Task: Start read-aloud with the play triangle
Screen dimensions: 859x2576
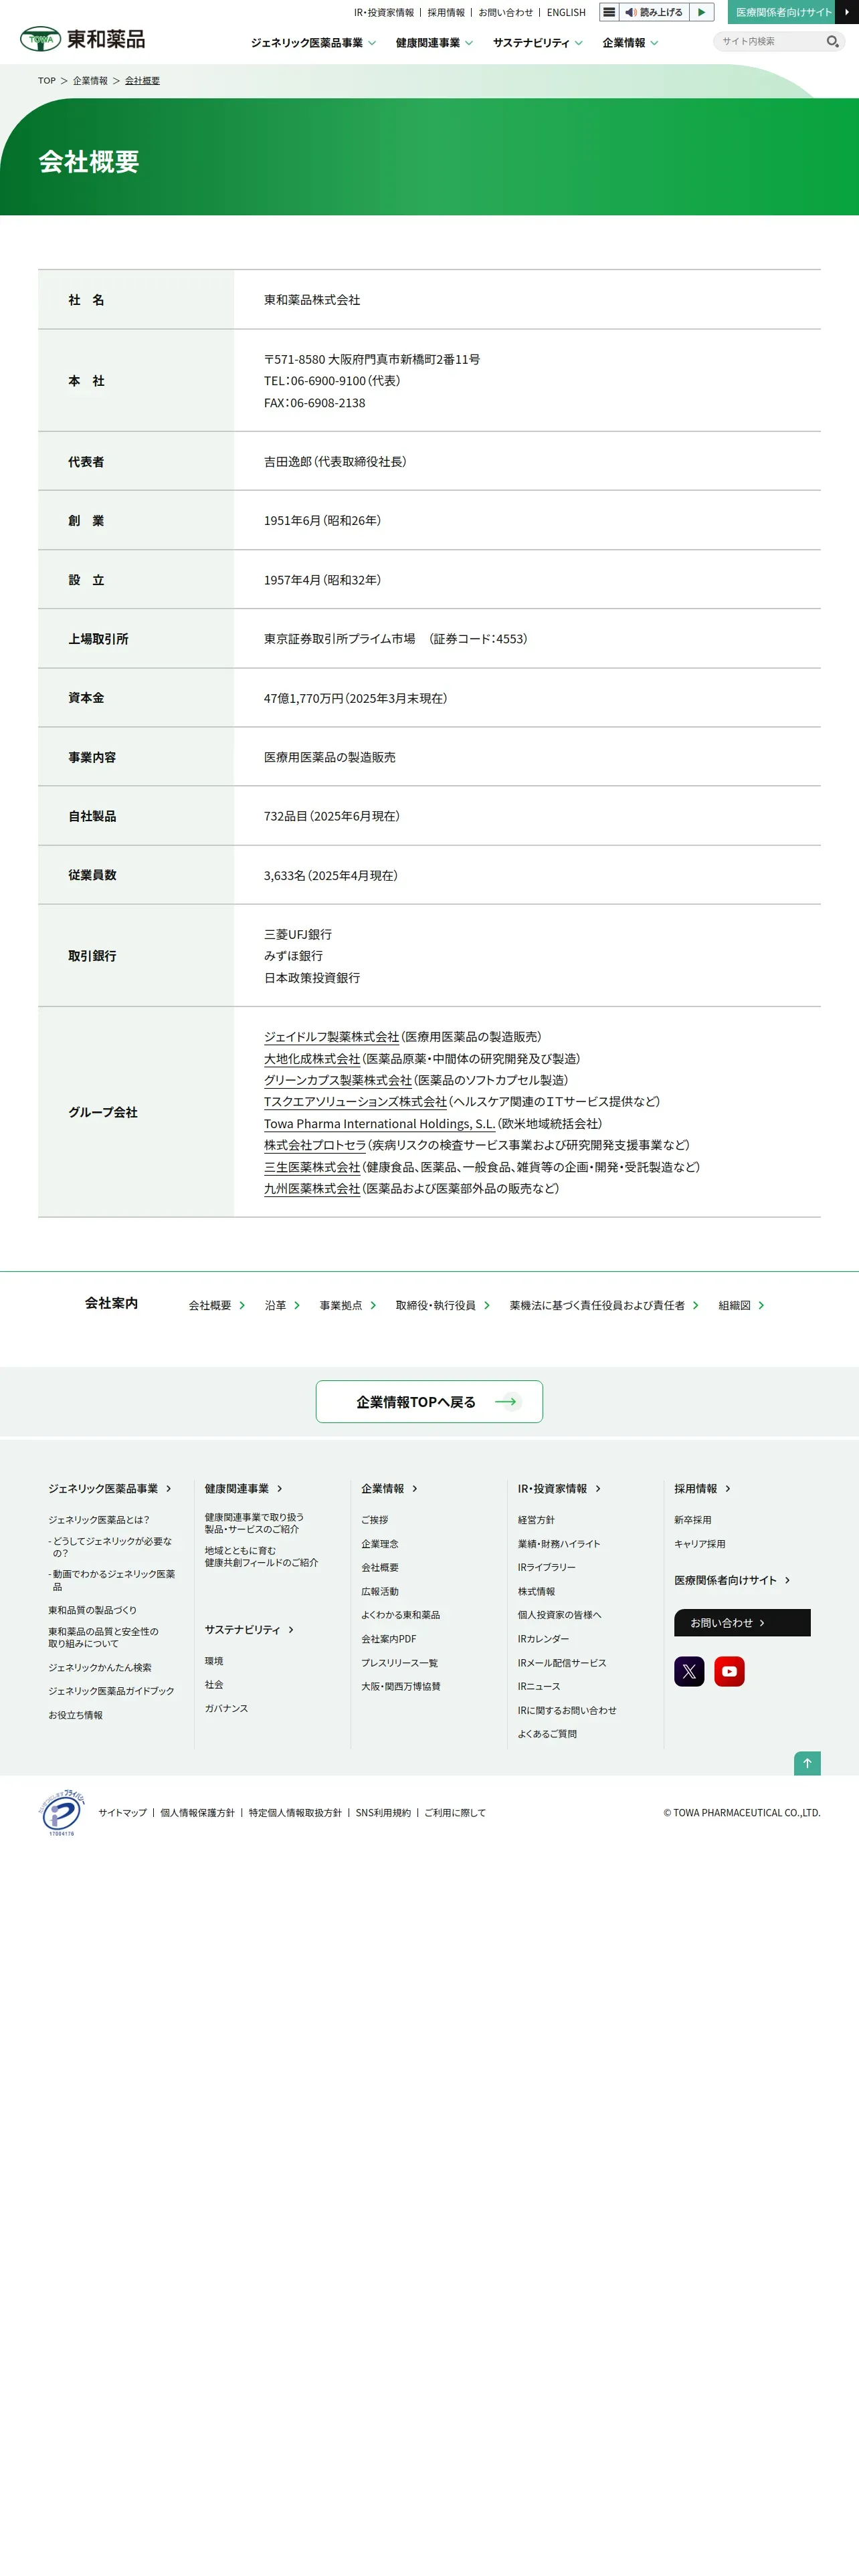Action: [702, 13]
